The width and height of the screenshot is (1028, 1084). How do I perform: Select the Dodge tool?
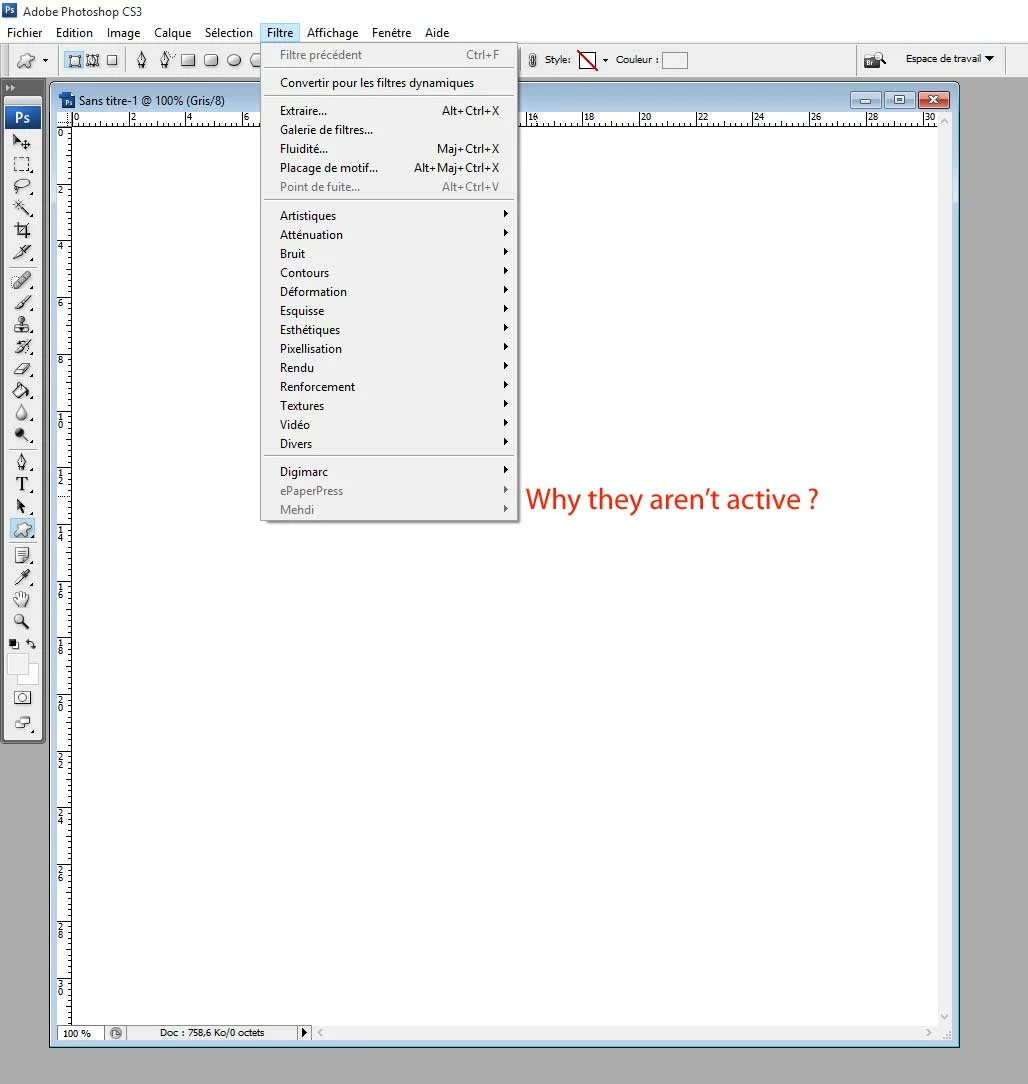(x=22, y=434)
